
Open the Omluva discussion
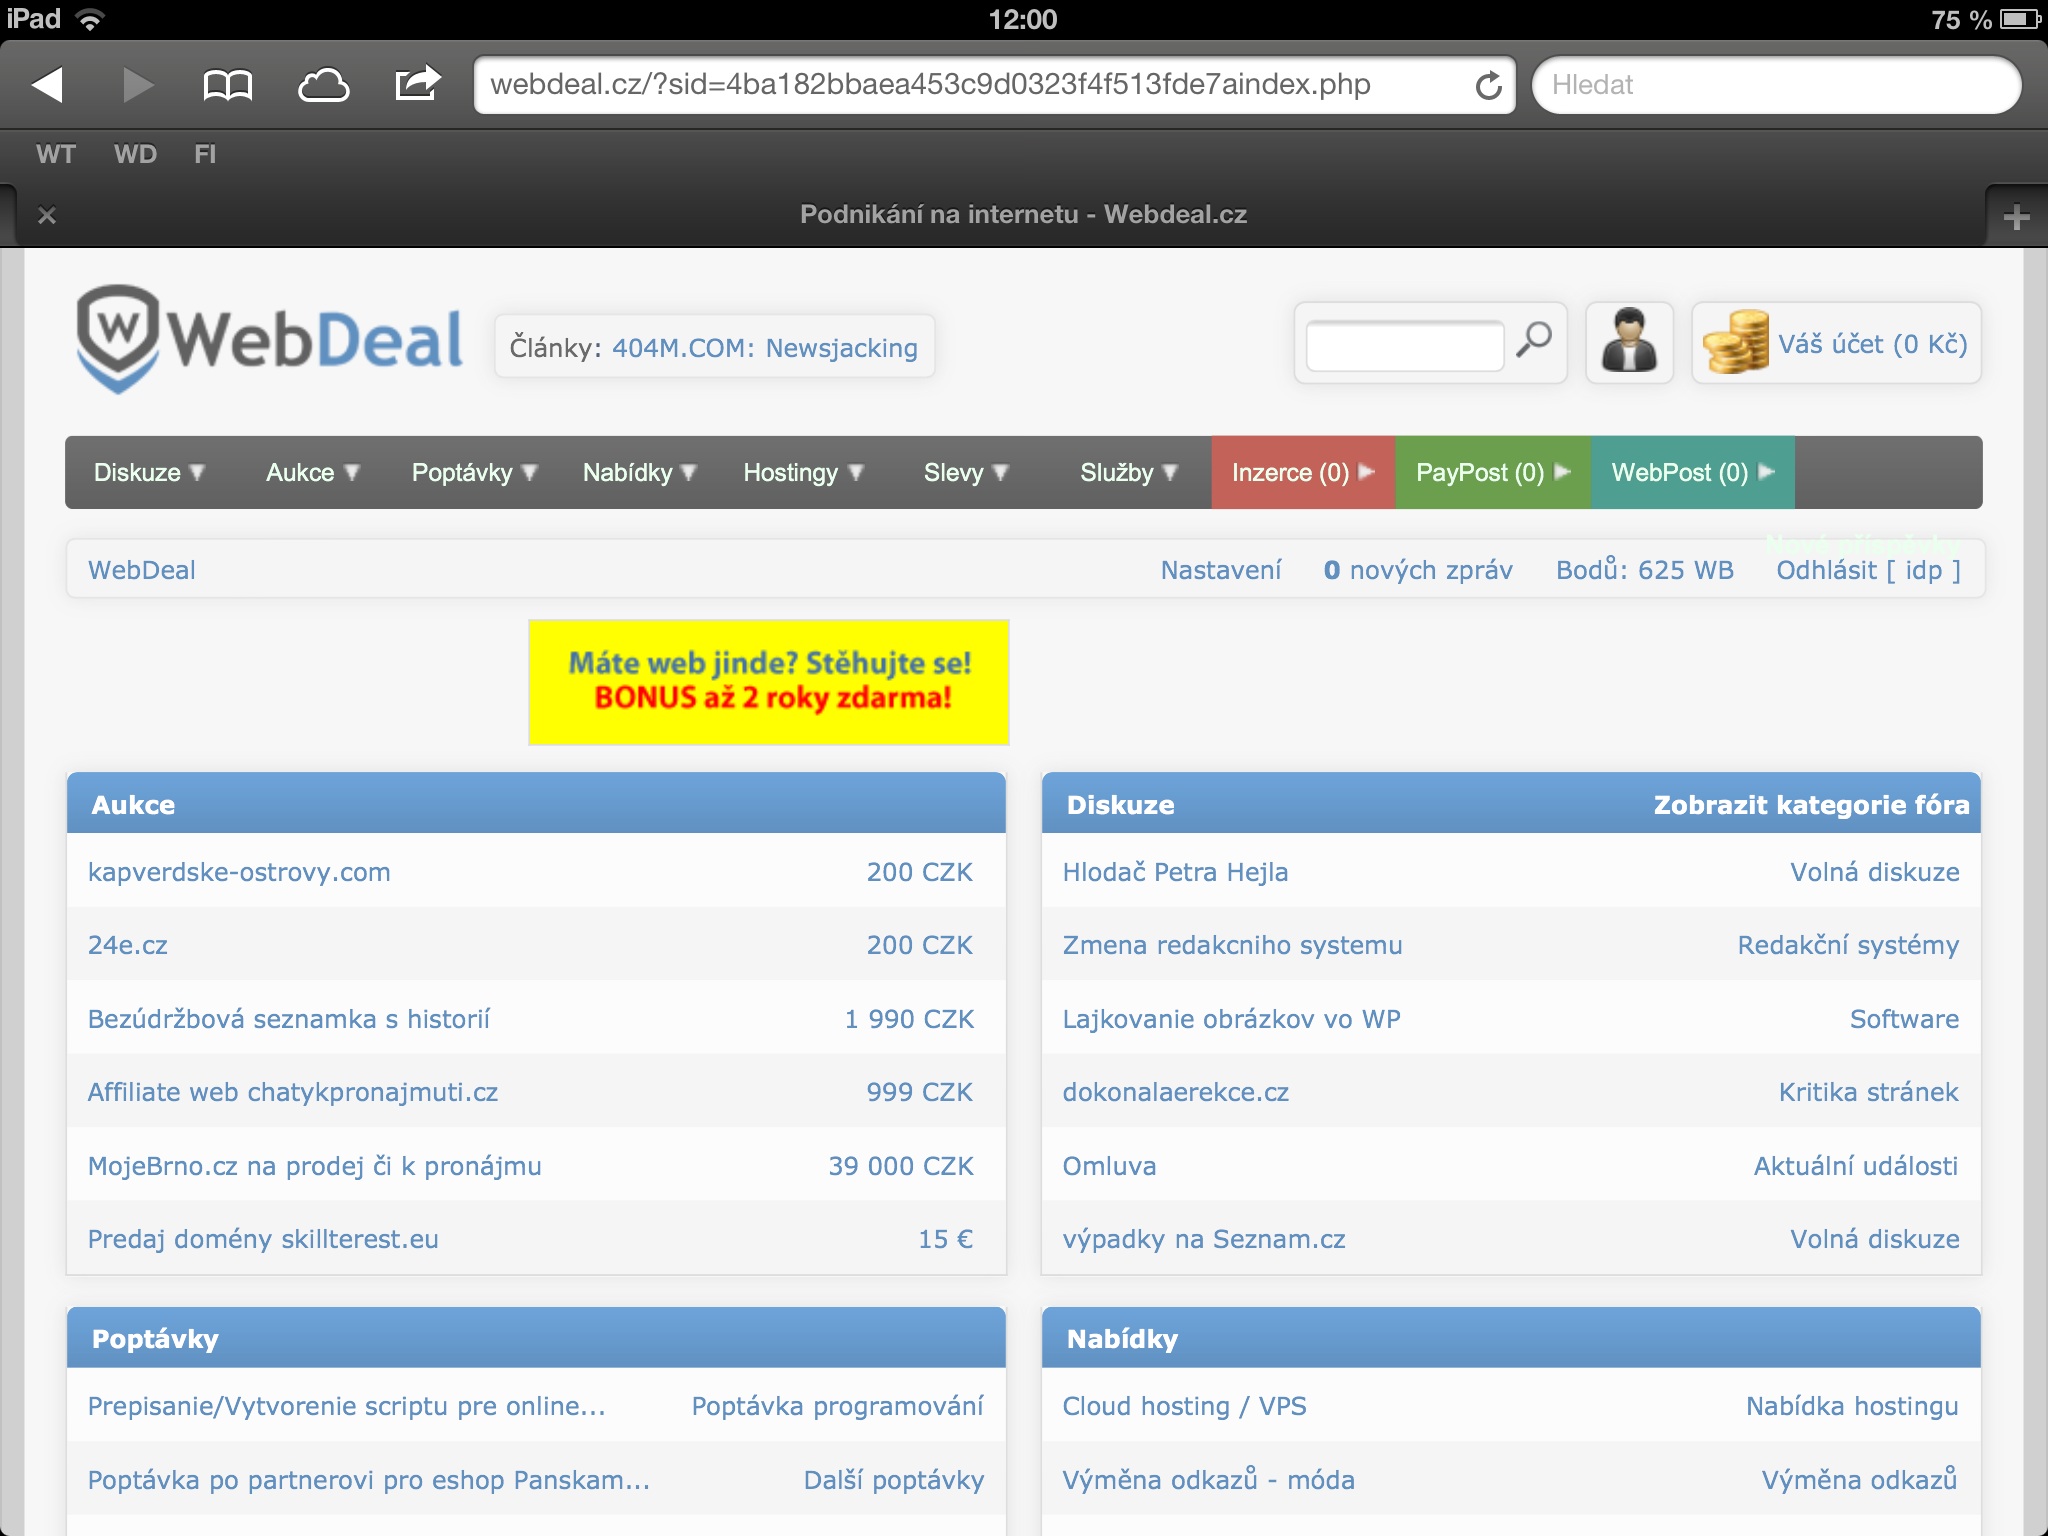tap(1109, 1166)
